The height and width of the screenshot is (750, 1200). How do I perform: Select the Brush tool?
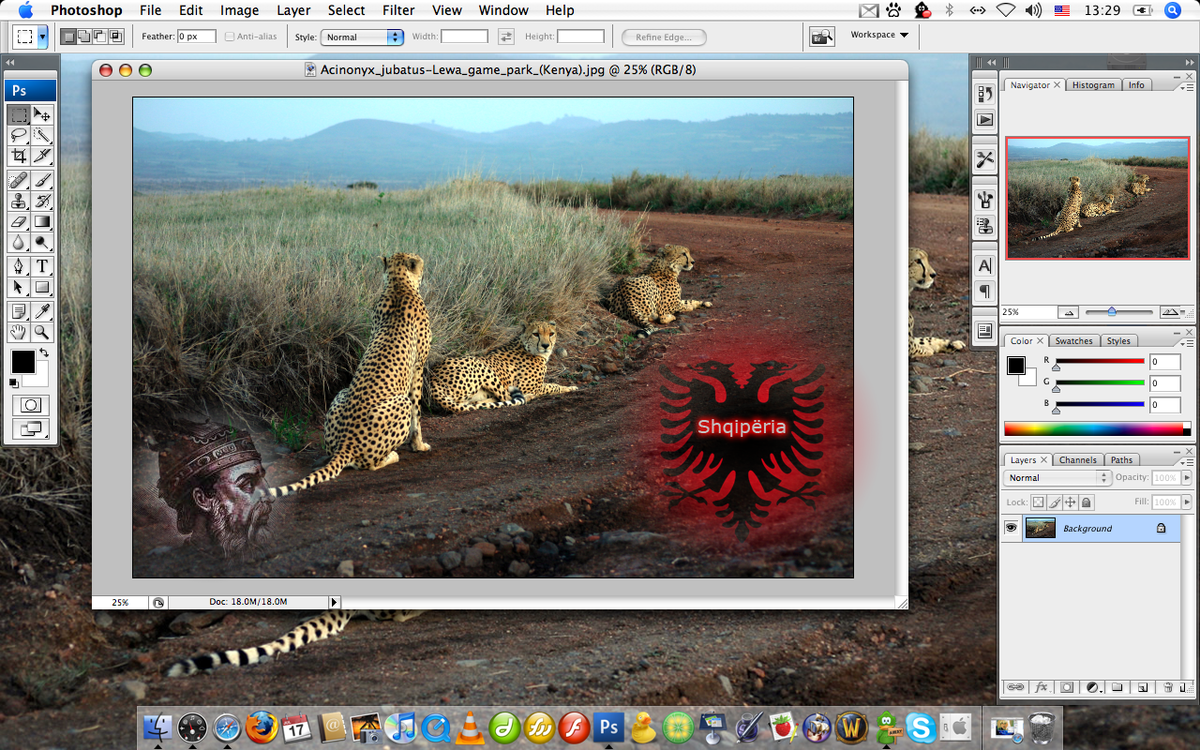coord(42,180)
